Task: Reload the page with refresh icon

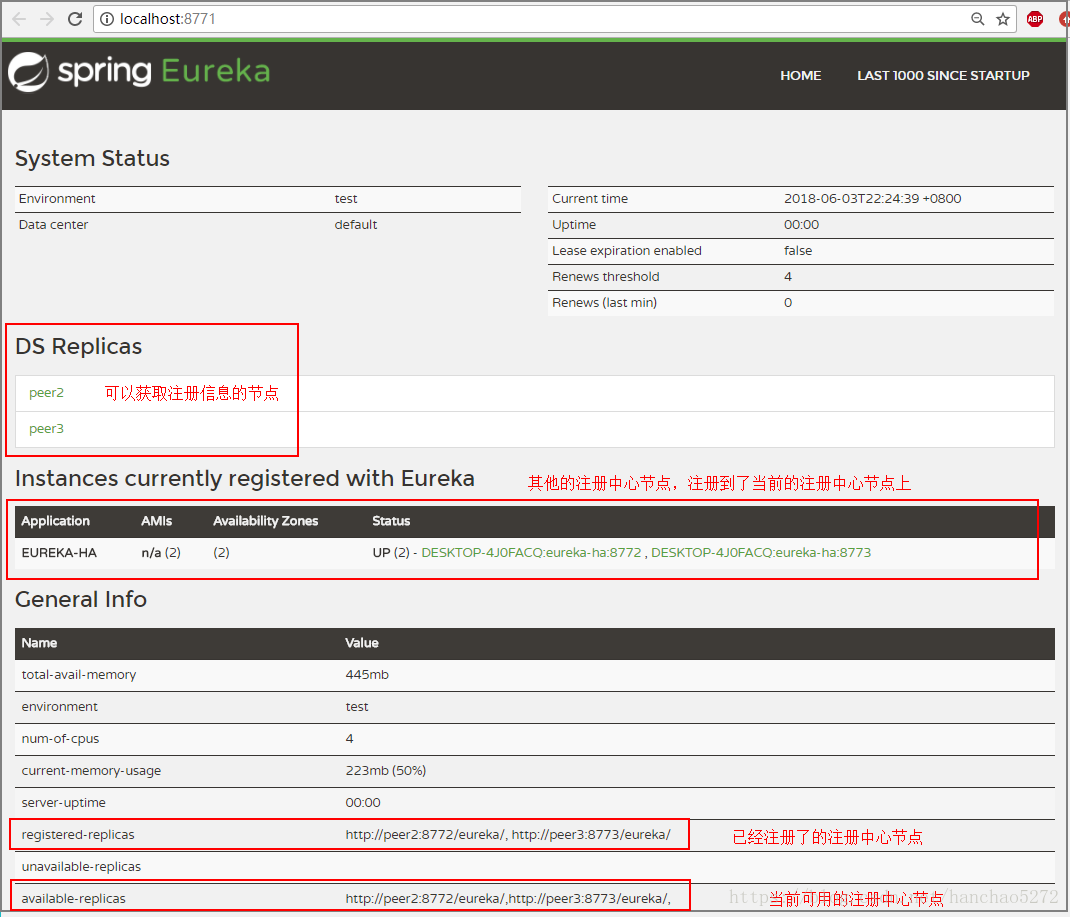Action: (x=75, y=18)
